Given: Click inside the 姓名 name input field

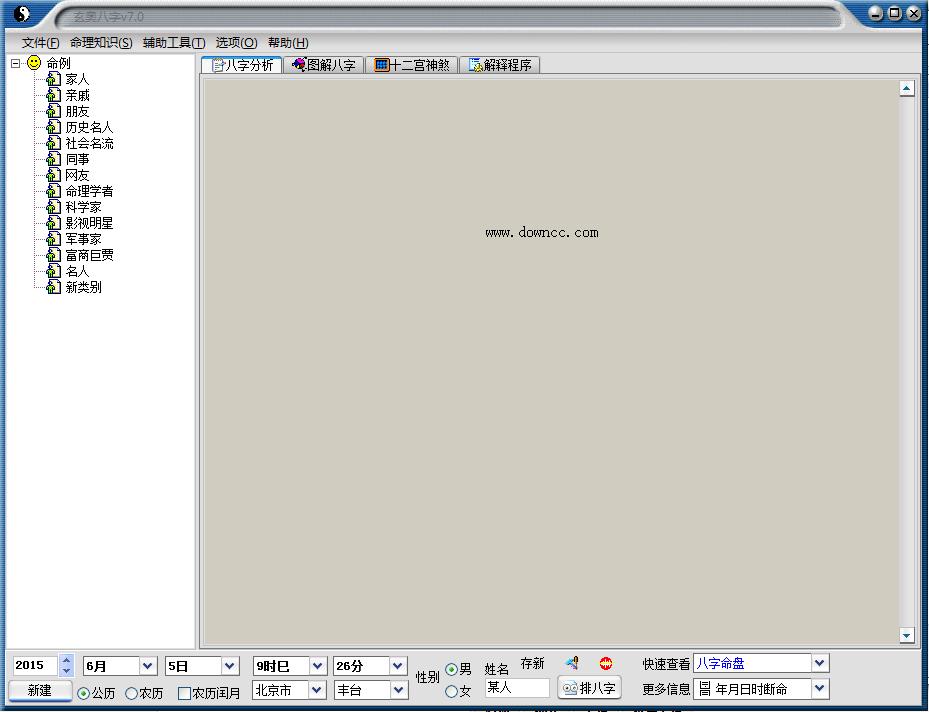Looking at the screenshot, I should point(516,688).
